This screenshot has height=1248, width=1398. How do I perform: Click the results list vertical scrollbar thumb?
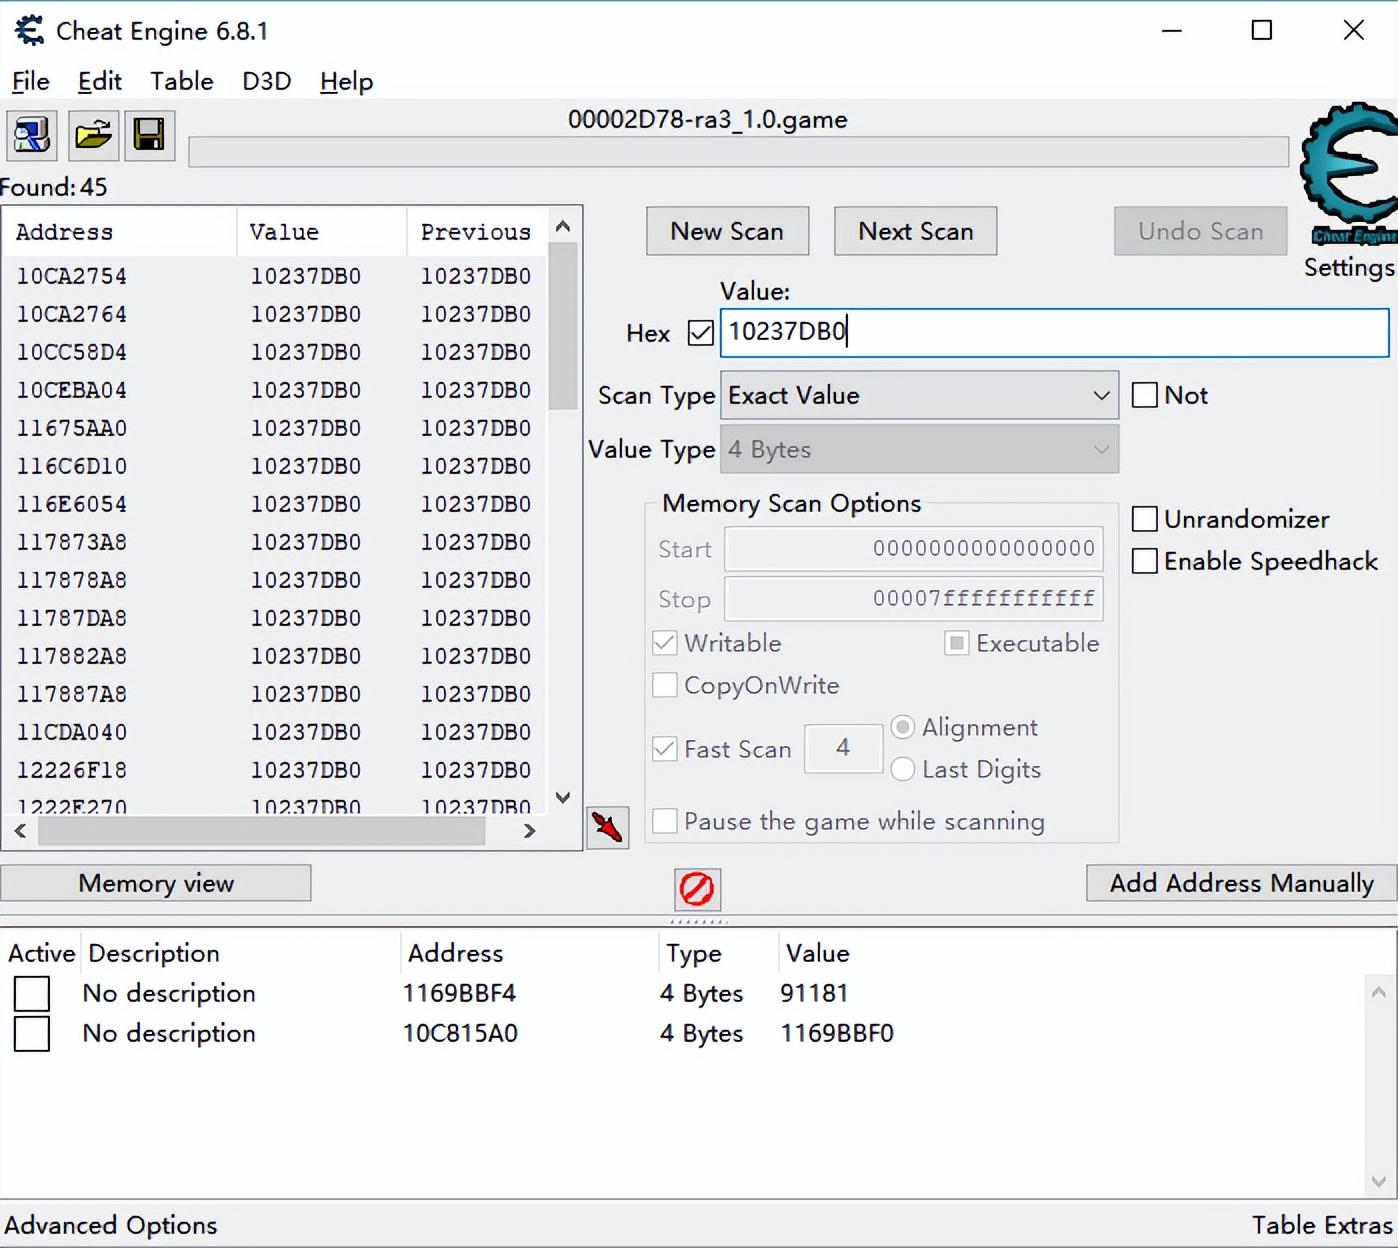coord(563,326)
